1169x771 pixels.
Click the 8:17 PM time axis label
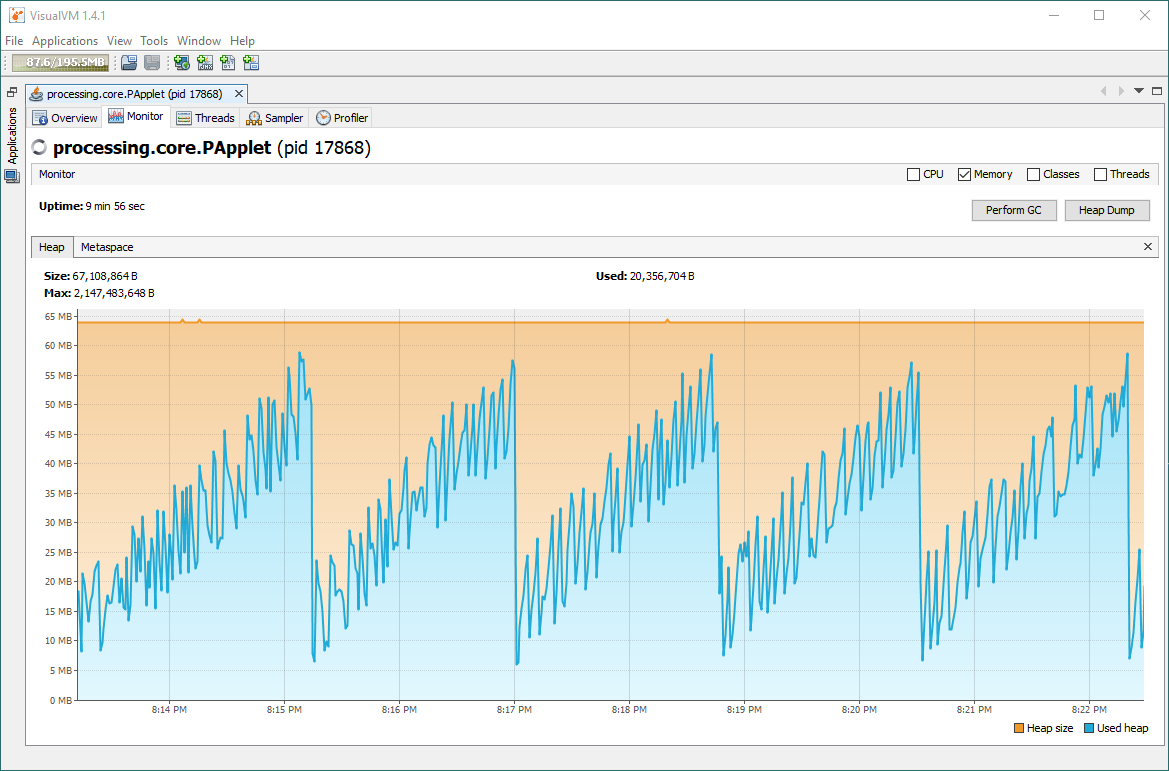(x=514, y=710)
